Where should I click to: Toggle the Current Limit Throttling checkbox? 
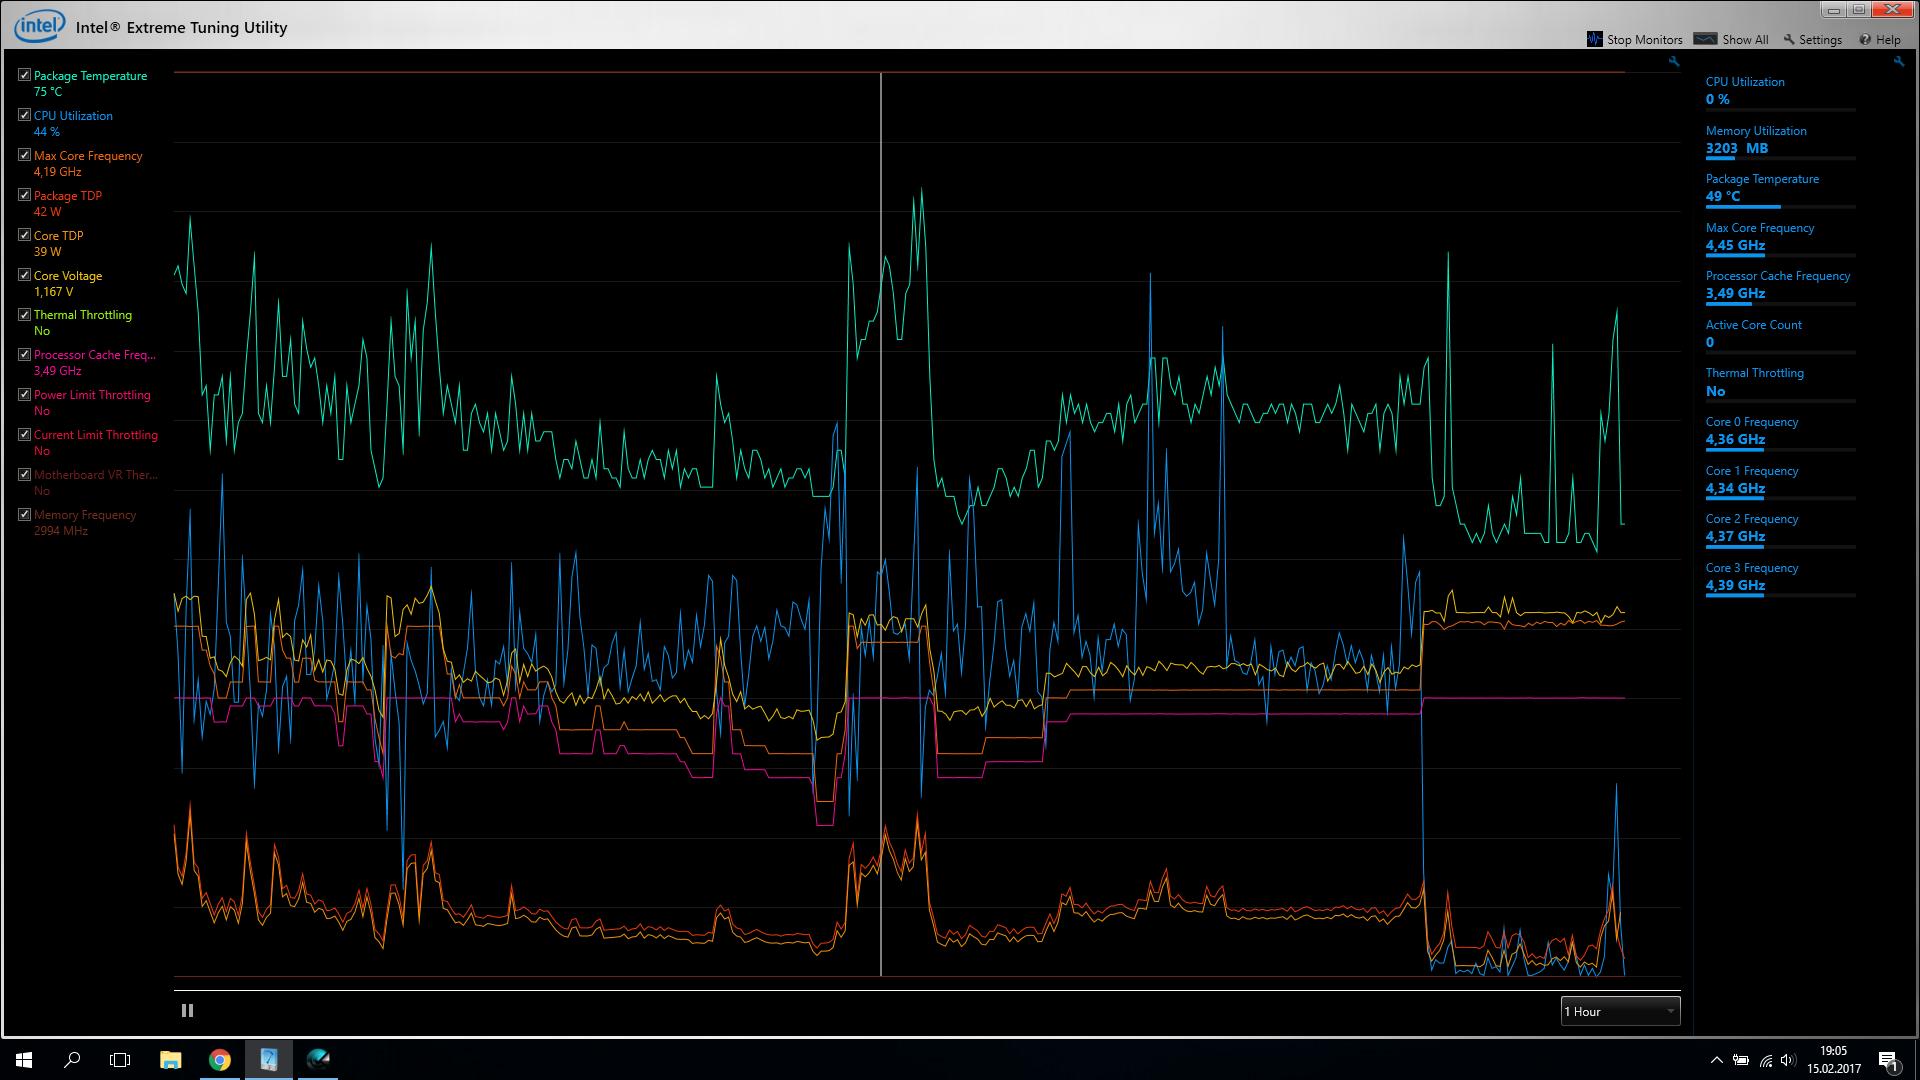tap(24, 434)
